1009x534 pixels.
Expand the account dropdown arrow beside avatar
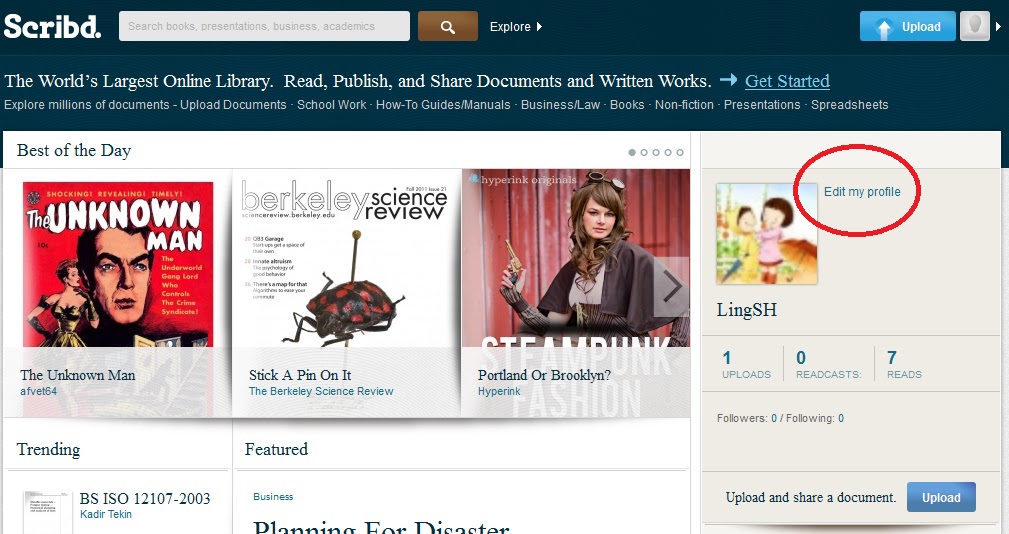click(x=998, y=26)
